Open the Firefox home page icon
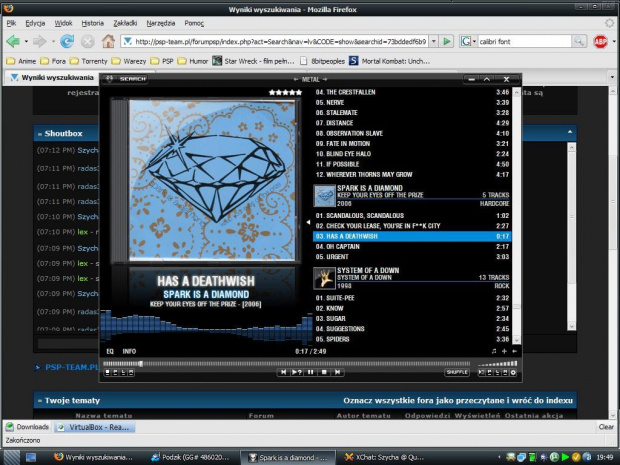Image resolution: width=620 pixels, height=465 pixels. click(108, 41)
